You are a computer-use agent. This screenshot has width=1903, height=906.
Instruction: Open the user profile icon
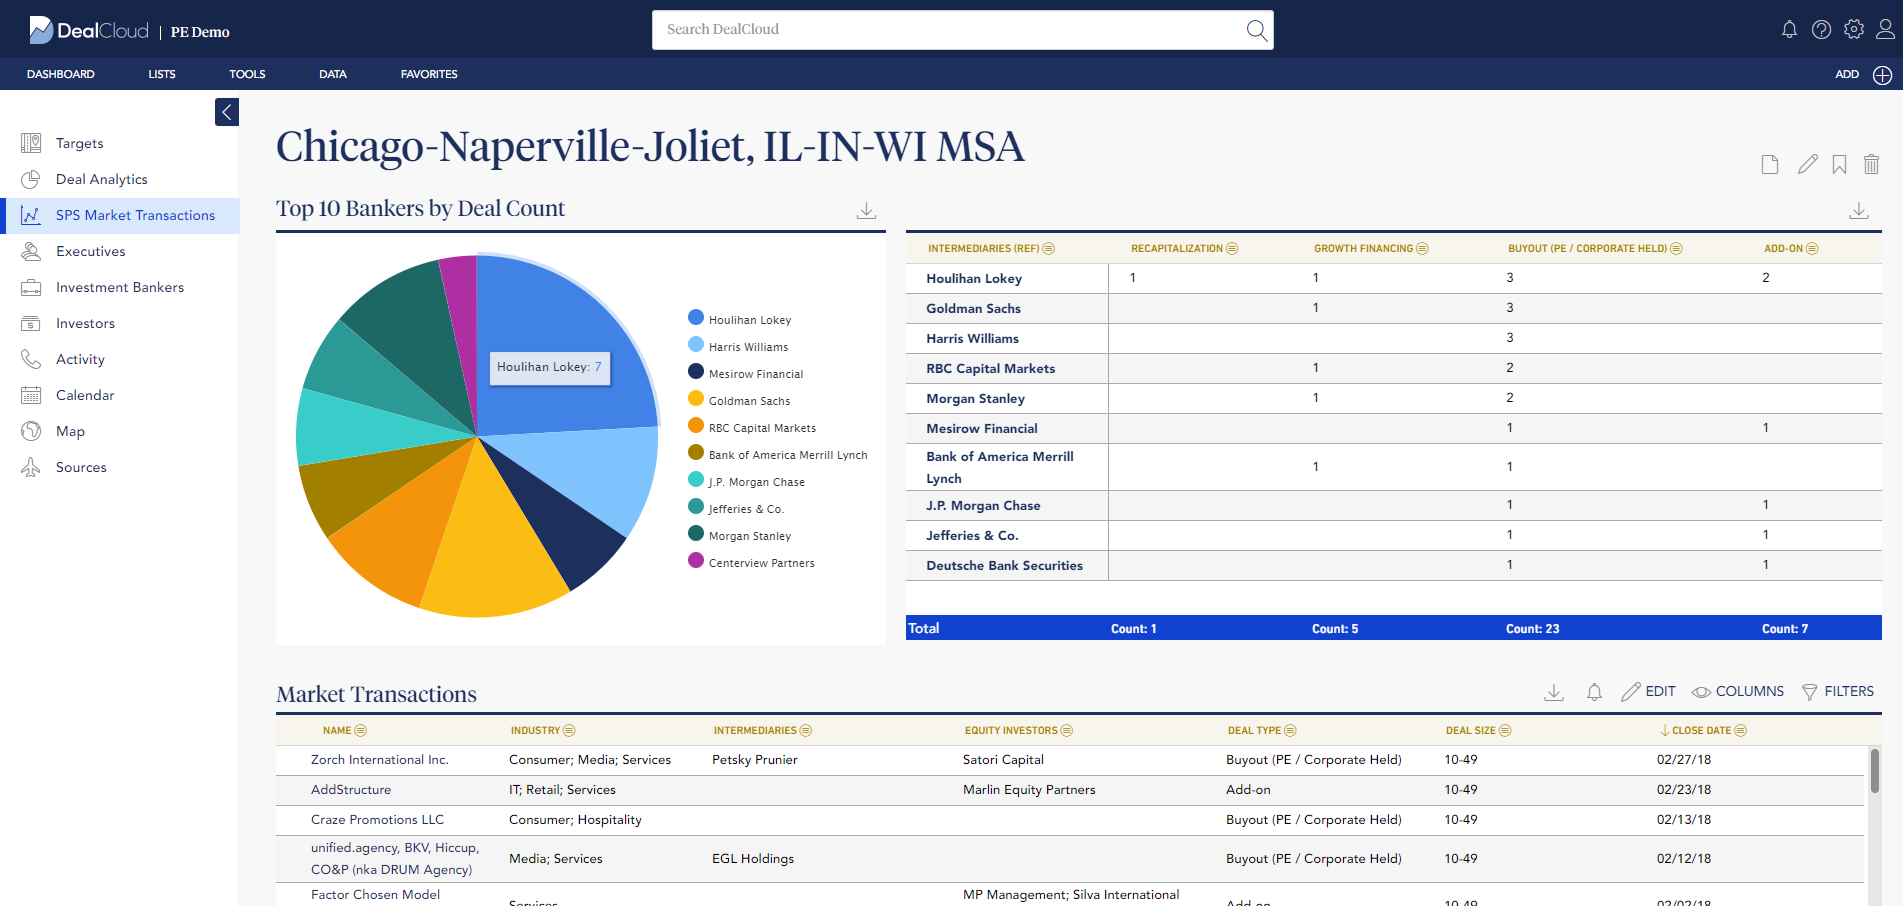pos(1885,29)
